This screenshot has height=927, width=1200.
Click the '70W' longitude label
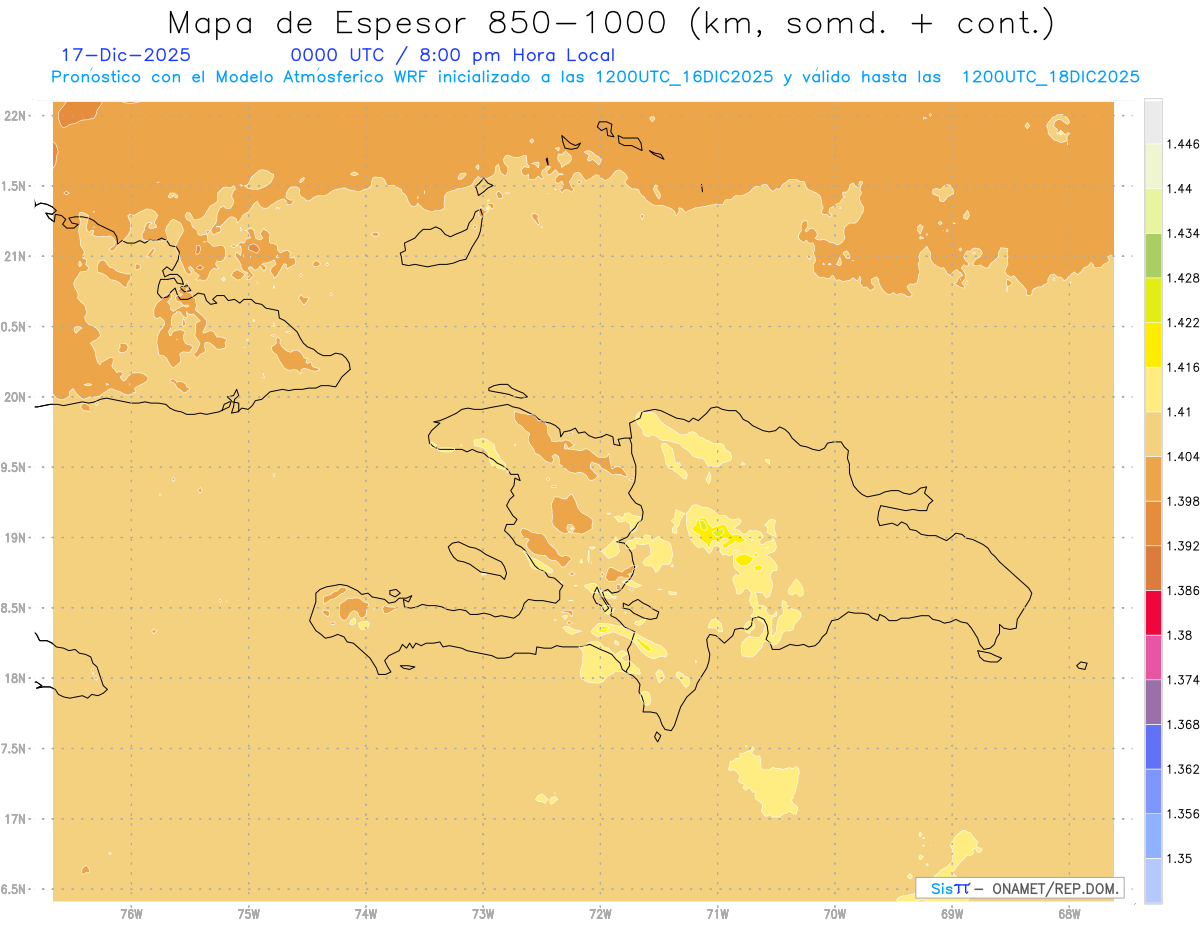pos(835,914)
